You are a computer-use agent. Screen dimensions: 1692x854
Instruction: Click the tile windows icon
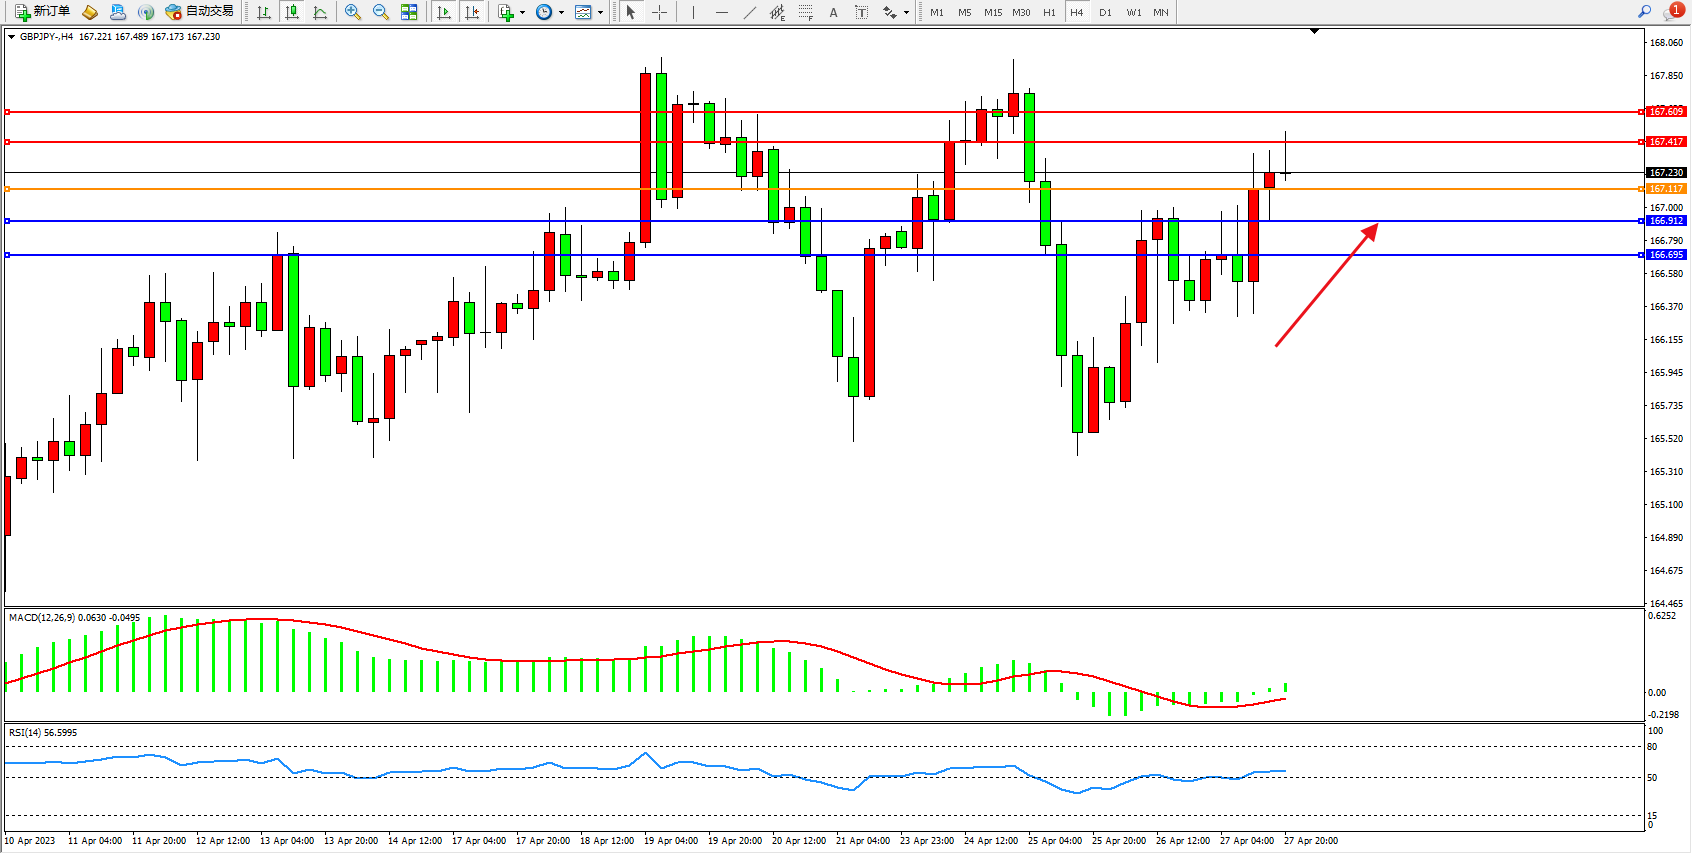click(409, 12)
